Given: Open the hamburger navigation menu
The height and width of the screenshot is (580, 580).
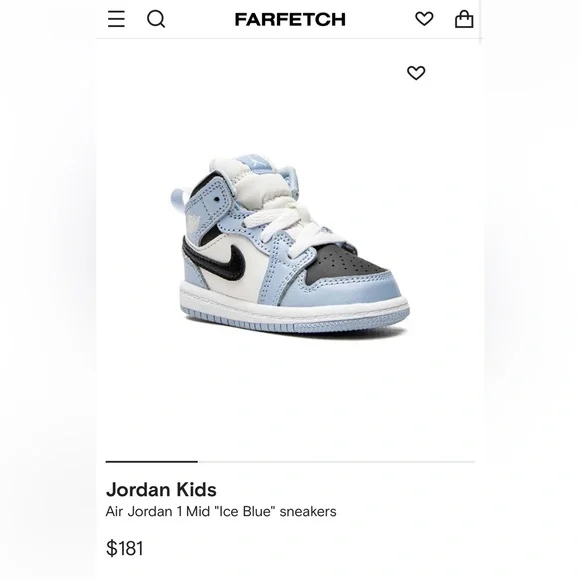Looking at the screenshot, I should point(116,19).
